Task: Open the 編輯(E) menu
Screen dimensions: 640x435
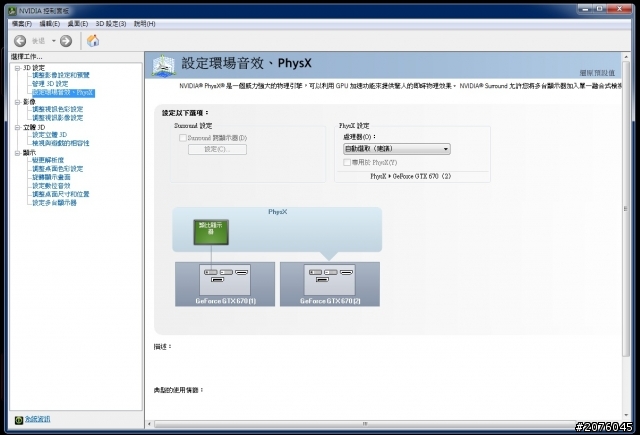Action: point(49,24)
